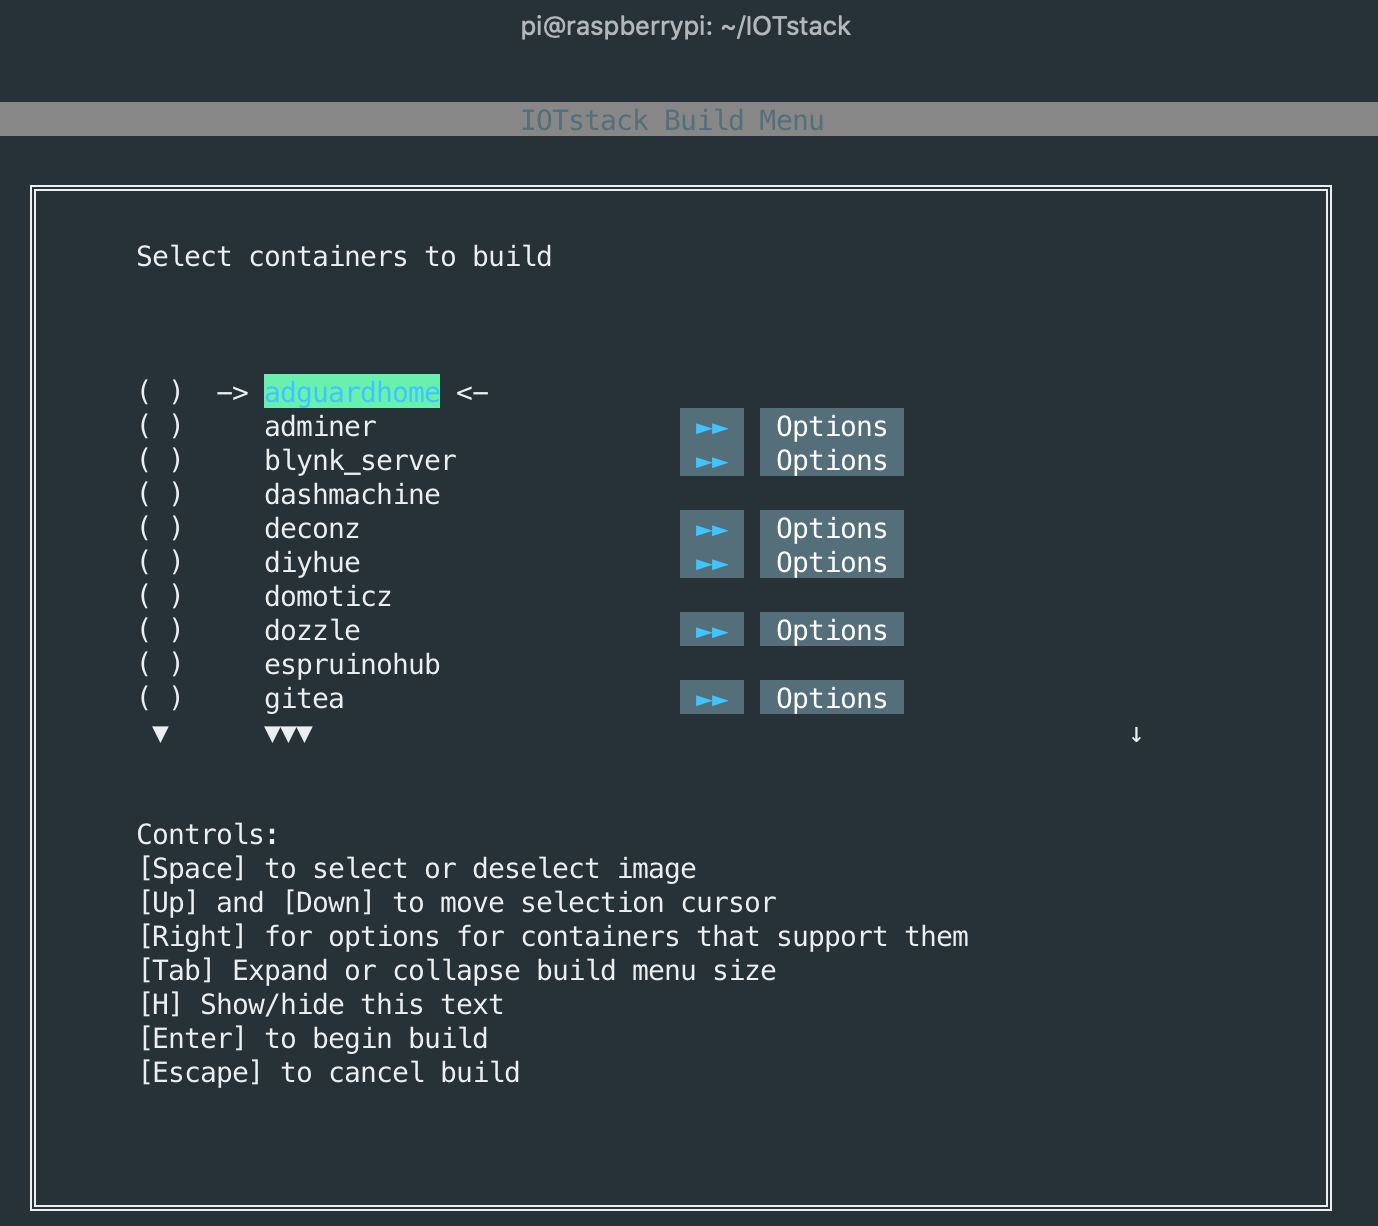Toggle the adguardhome selection checkbox
The image size is (1378, 1226).
point(160,392)
